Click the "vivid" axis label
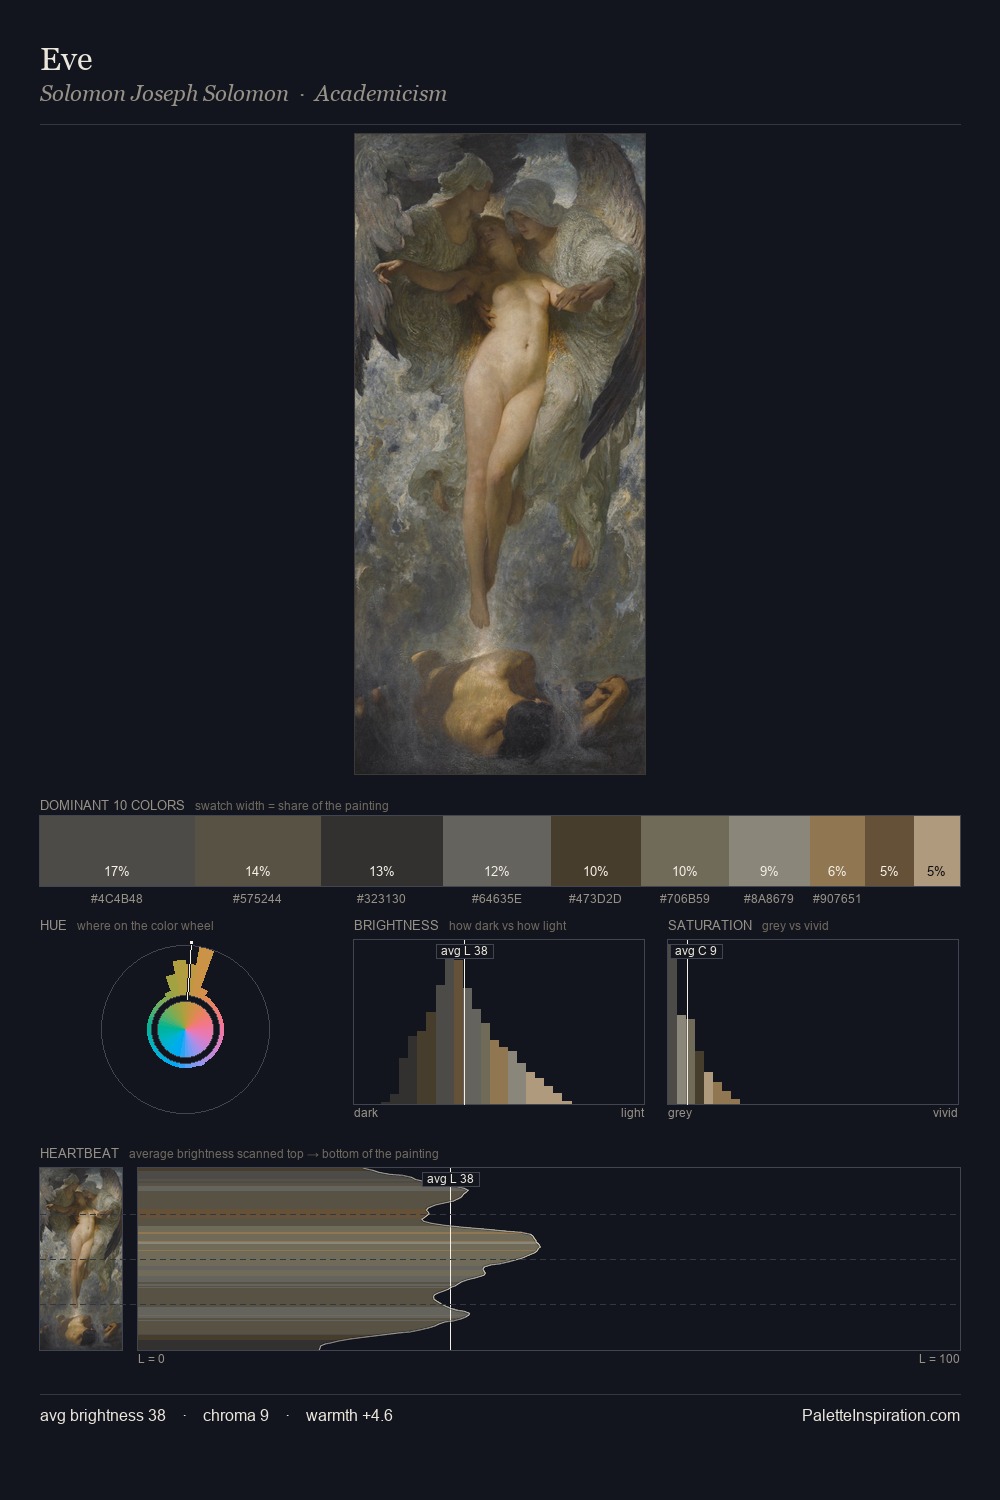Screen dimensions: 1000x1500 [x=945, y=1113]
